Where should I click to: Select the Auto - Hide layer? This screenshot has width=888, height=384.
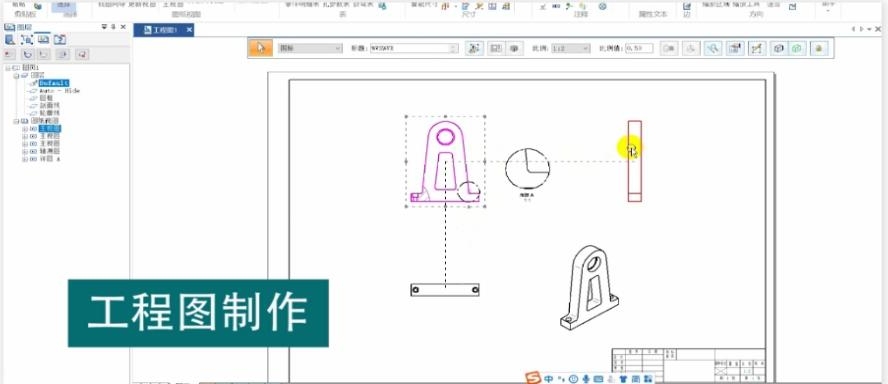(x=59, y=91)
